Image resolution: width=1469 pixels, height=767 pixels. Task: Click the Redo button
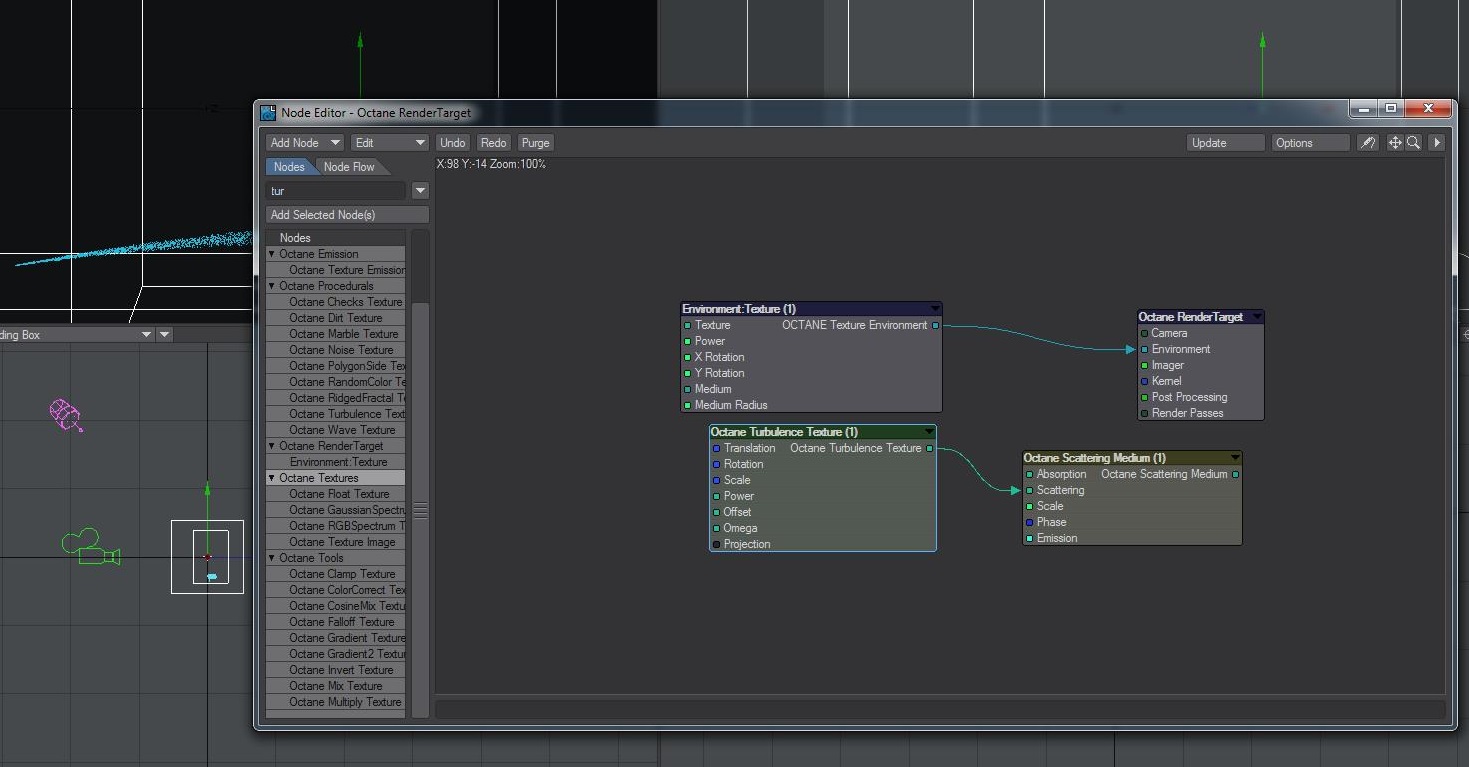click(x=493, y=143)
